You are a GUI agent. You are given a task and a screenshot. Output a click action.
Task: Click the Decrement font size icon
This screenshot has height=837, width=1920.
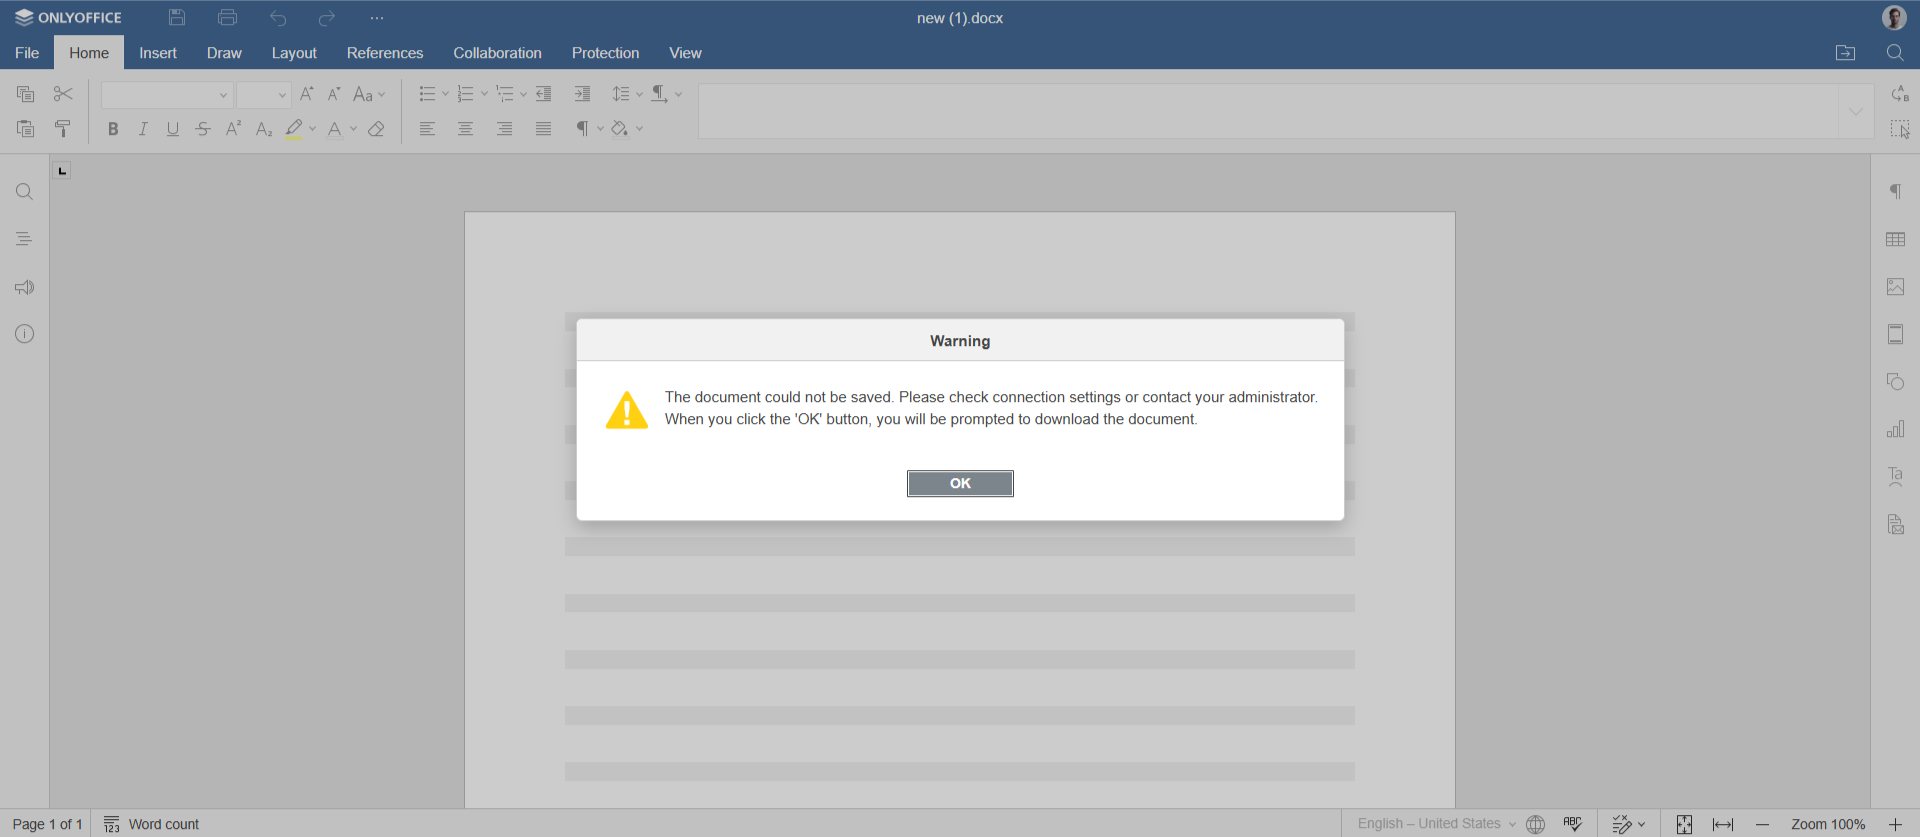click(x=335, y=94)
